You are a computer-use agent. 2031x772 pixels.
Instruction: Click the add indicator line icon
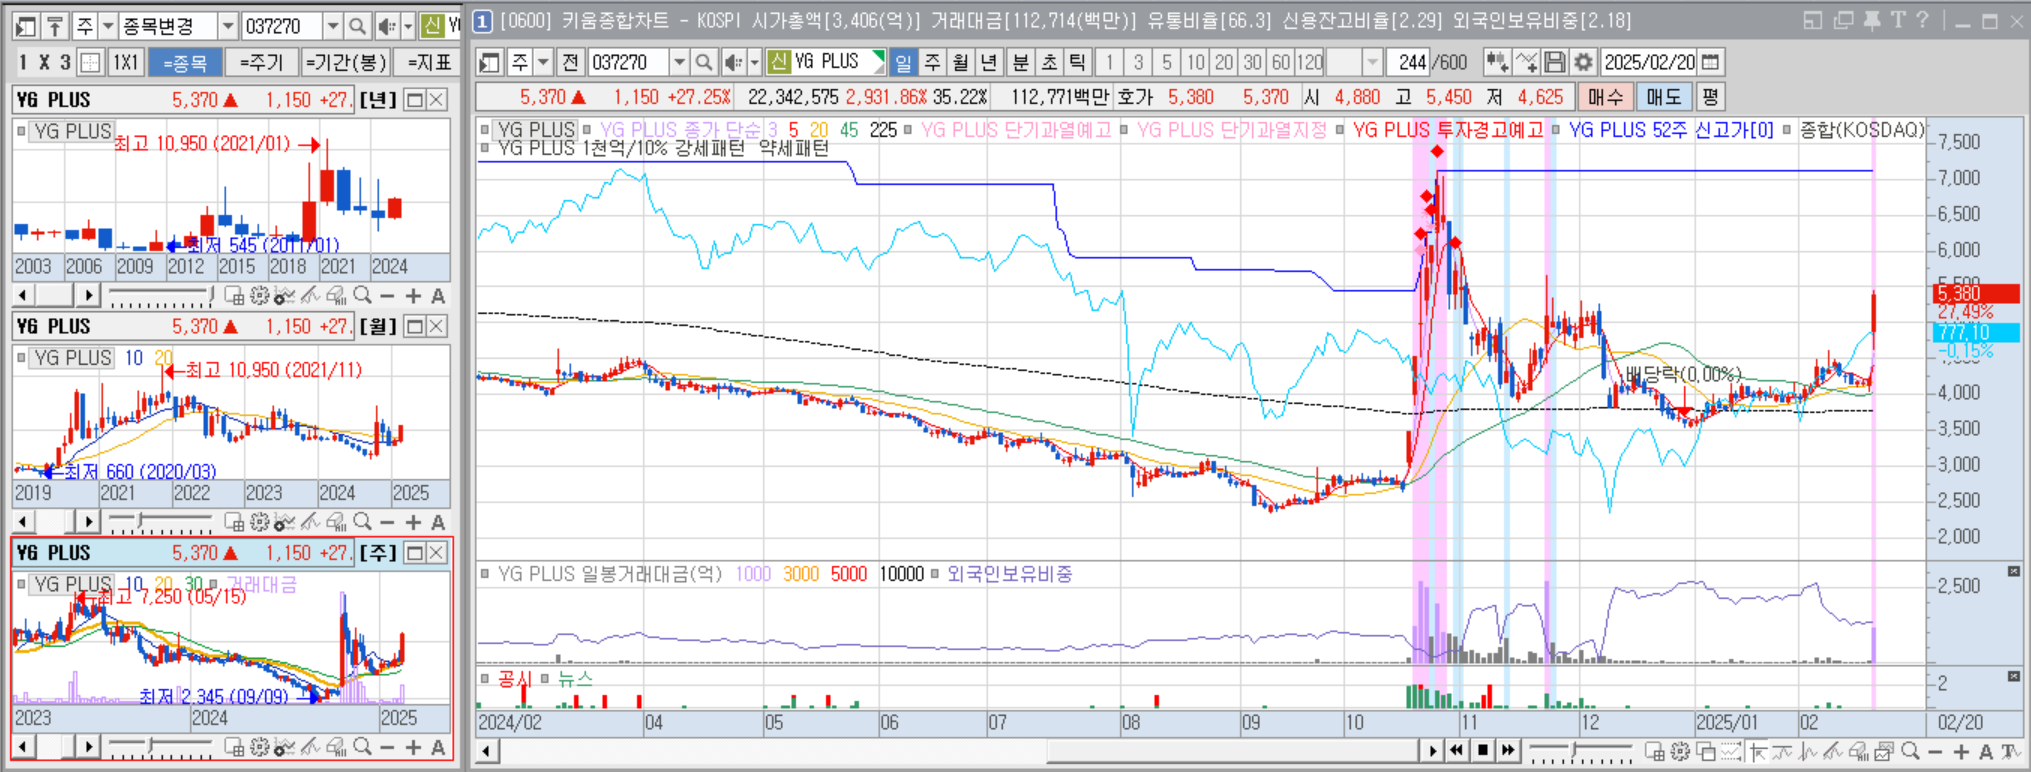(x=1526, y=62)
